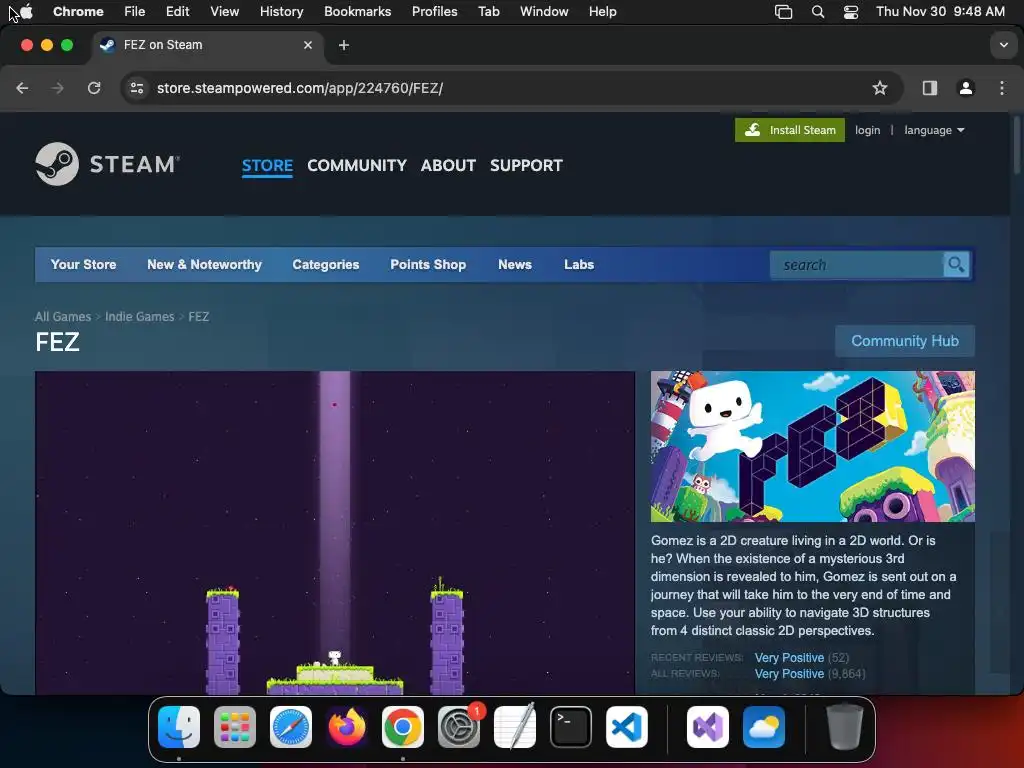Reload the page with the refresh icon
Viewport: 1024px width, 768px height.
pyautogui.click(x=94, y=88)
